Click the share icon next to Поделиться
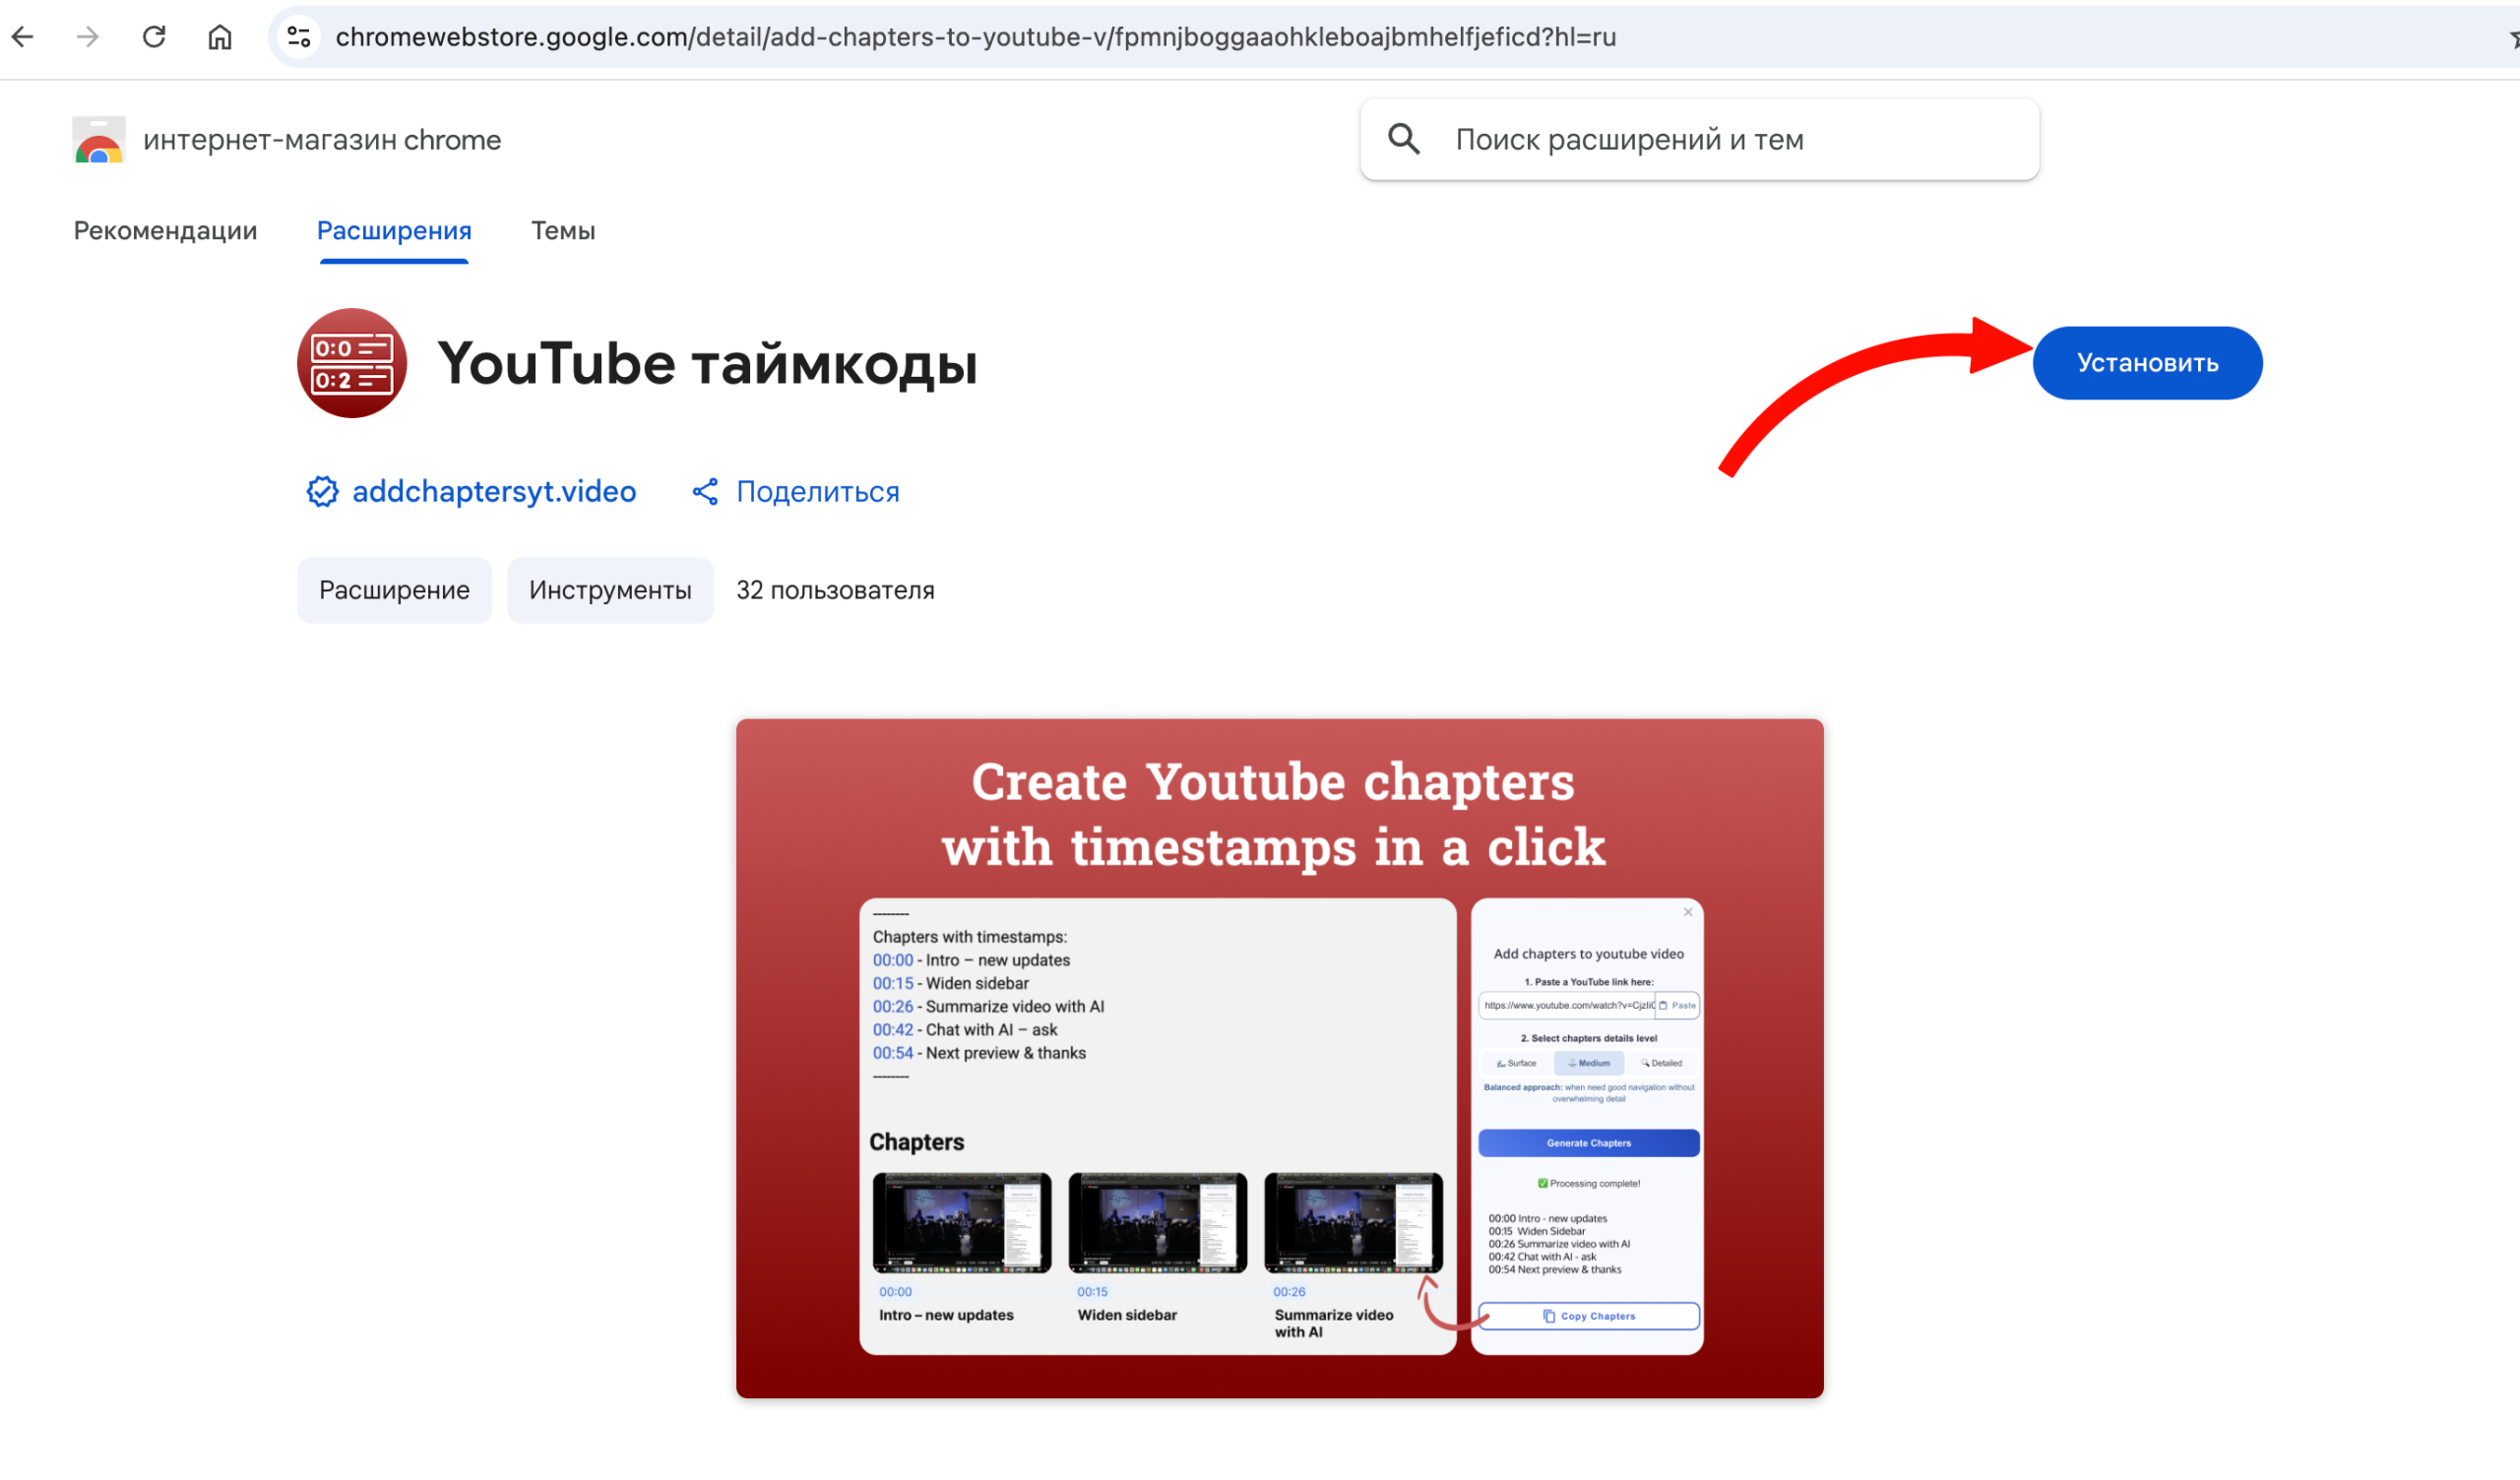 705,491
